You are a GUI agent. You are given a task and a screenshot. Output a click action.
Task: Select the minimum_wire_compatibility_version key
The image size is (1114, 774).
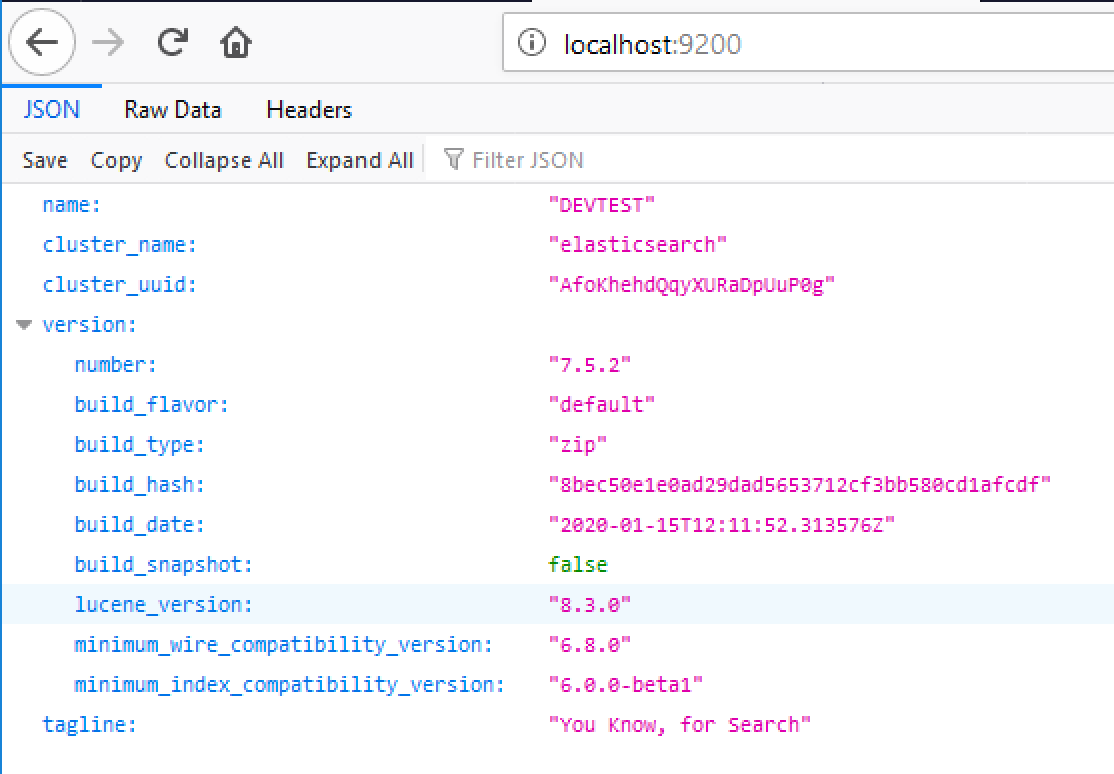[x=283, y=645]
